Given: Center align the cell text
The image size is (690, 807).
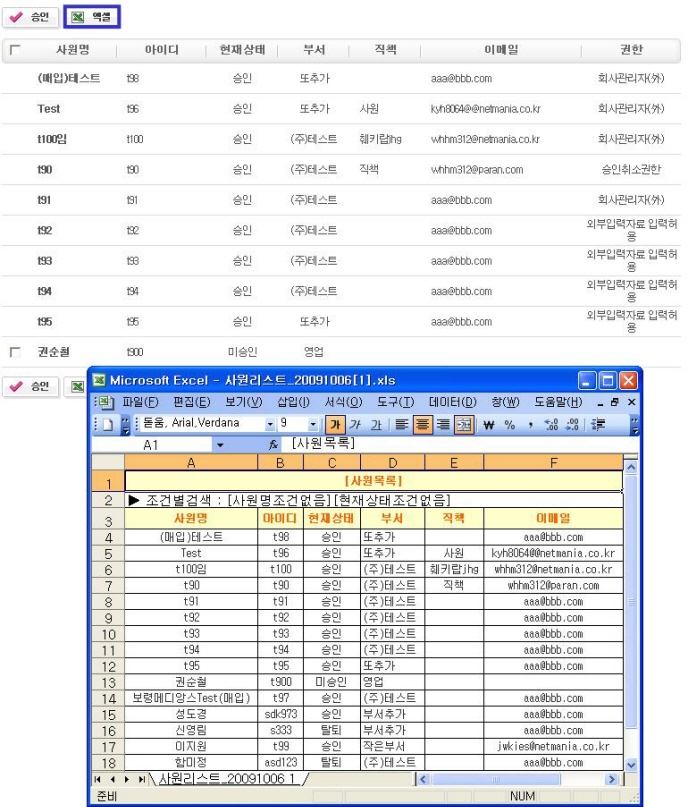Looking at the screenshot, I should point(423,424).
